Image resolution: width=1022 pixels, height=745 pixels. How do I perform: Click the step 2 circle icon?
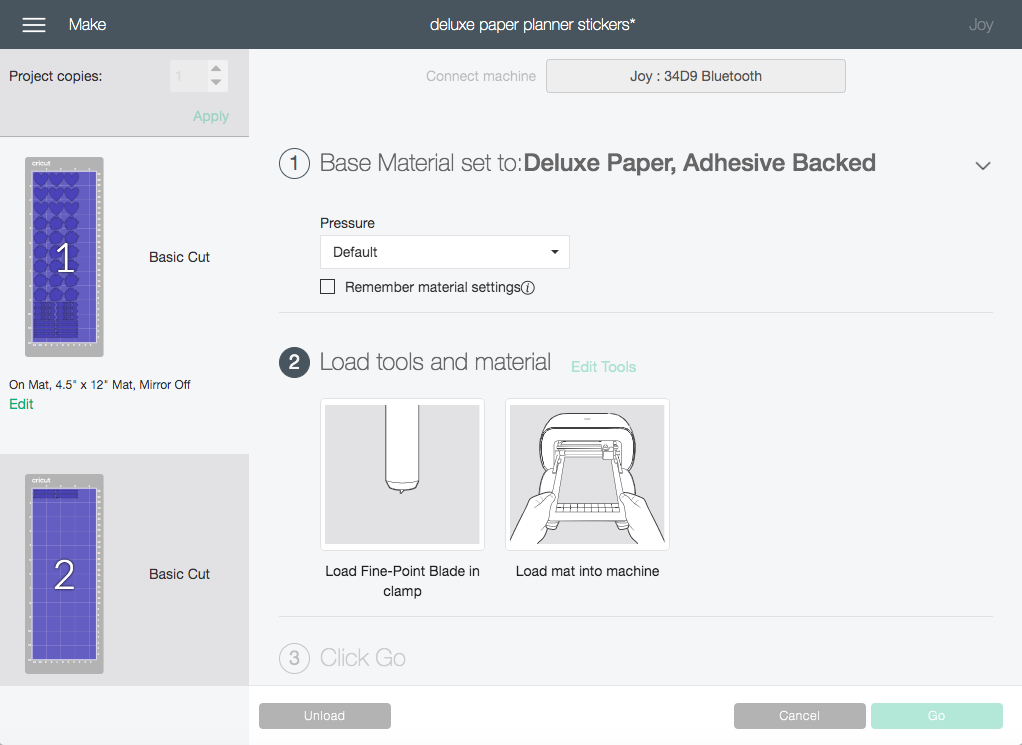point(295,362)
